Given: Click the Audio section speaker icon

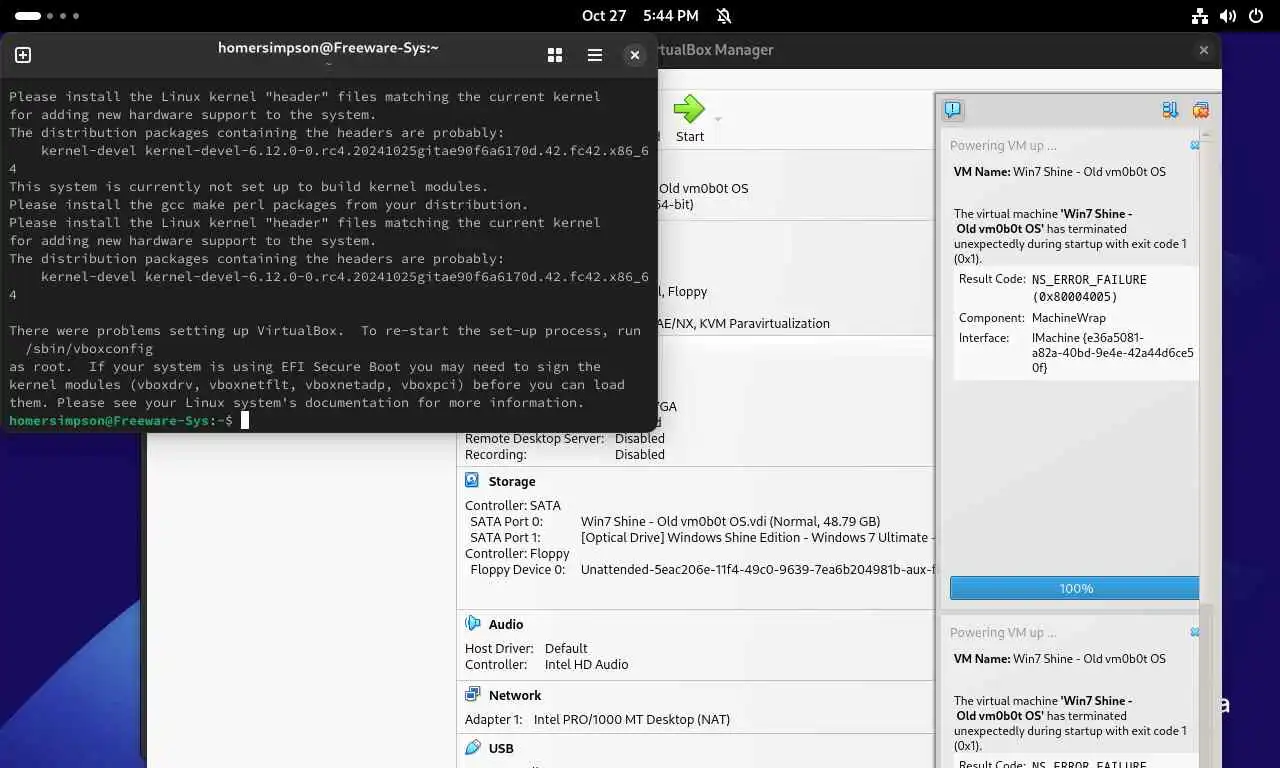Looking at the screenshot, I should [473, 624].
